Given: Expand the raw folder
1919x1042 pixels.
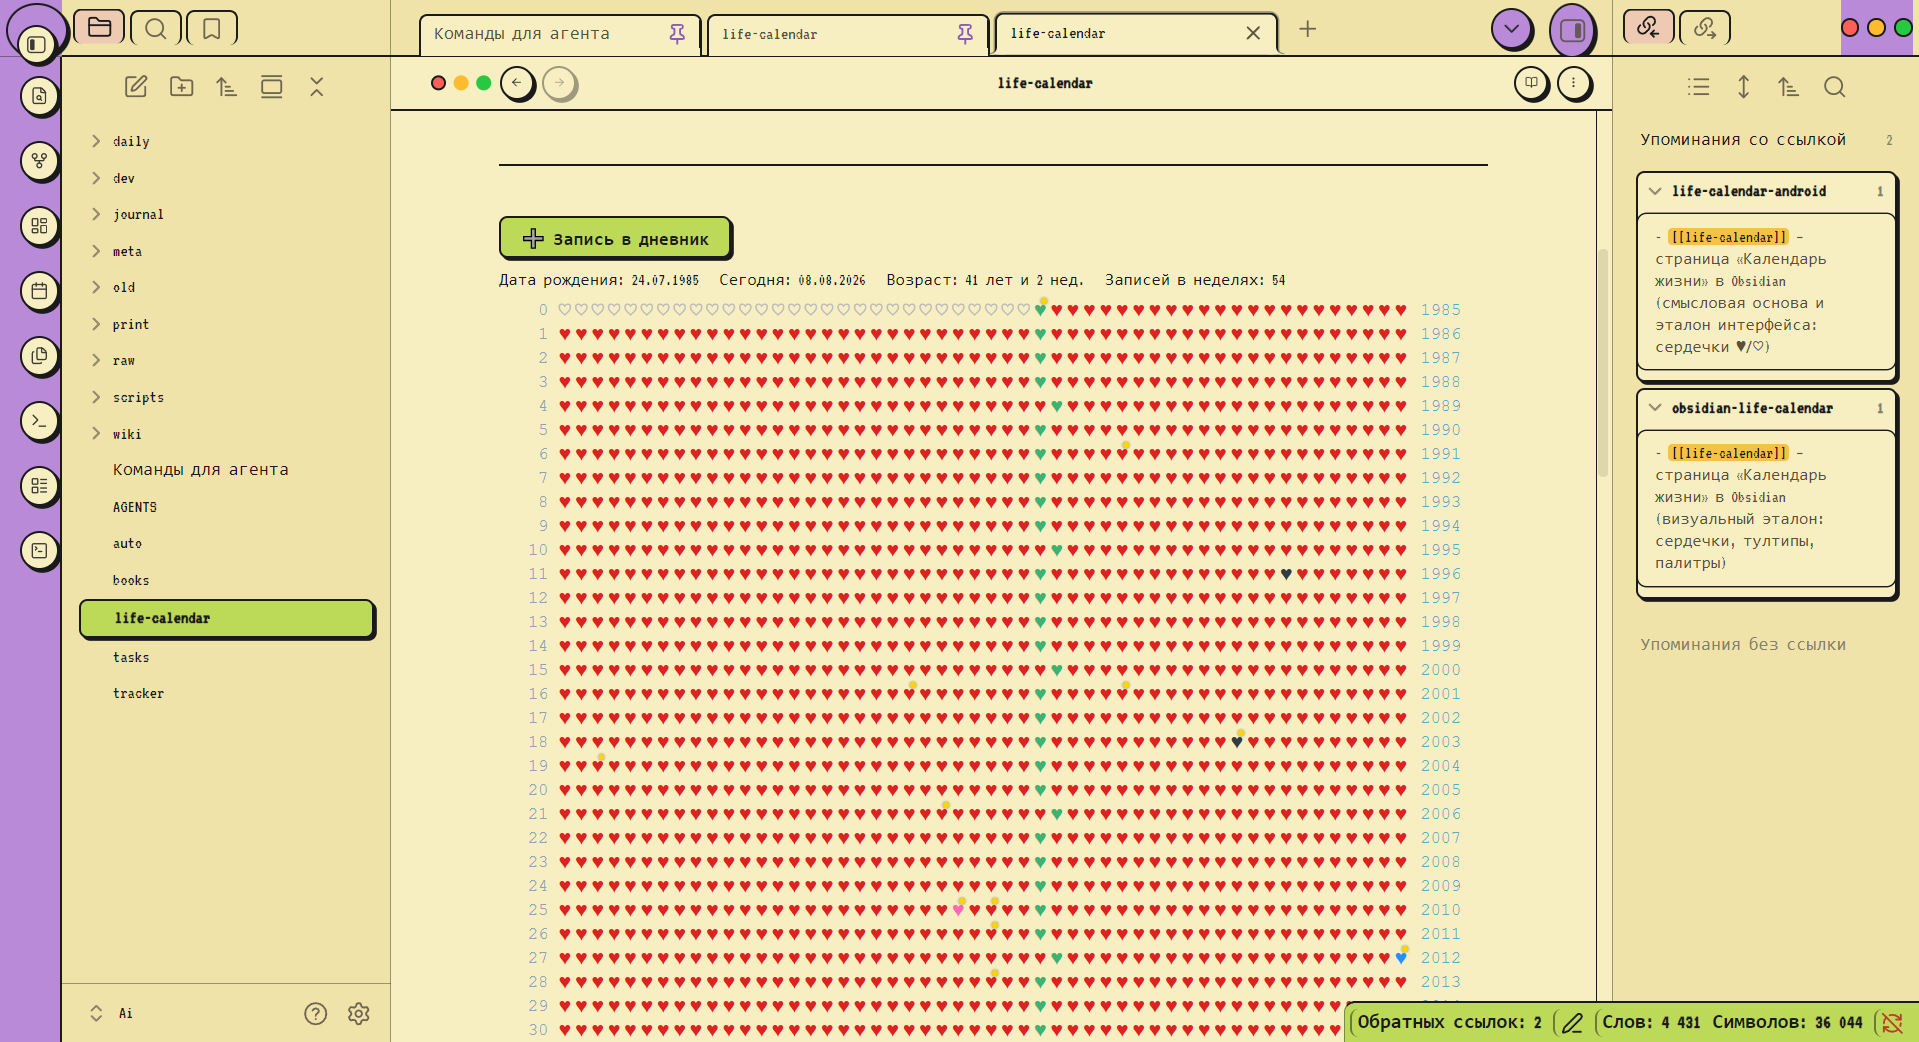Looking at the screenshot, I should click(x=96, y=360).
